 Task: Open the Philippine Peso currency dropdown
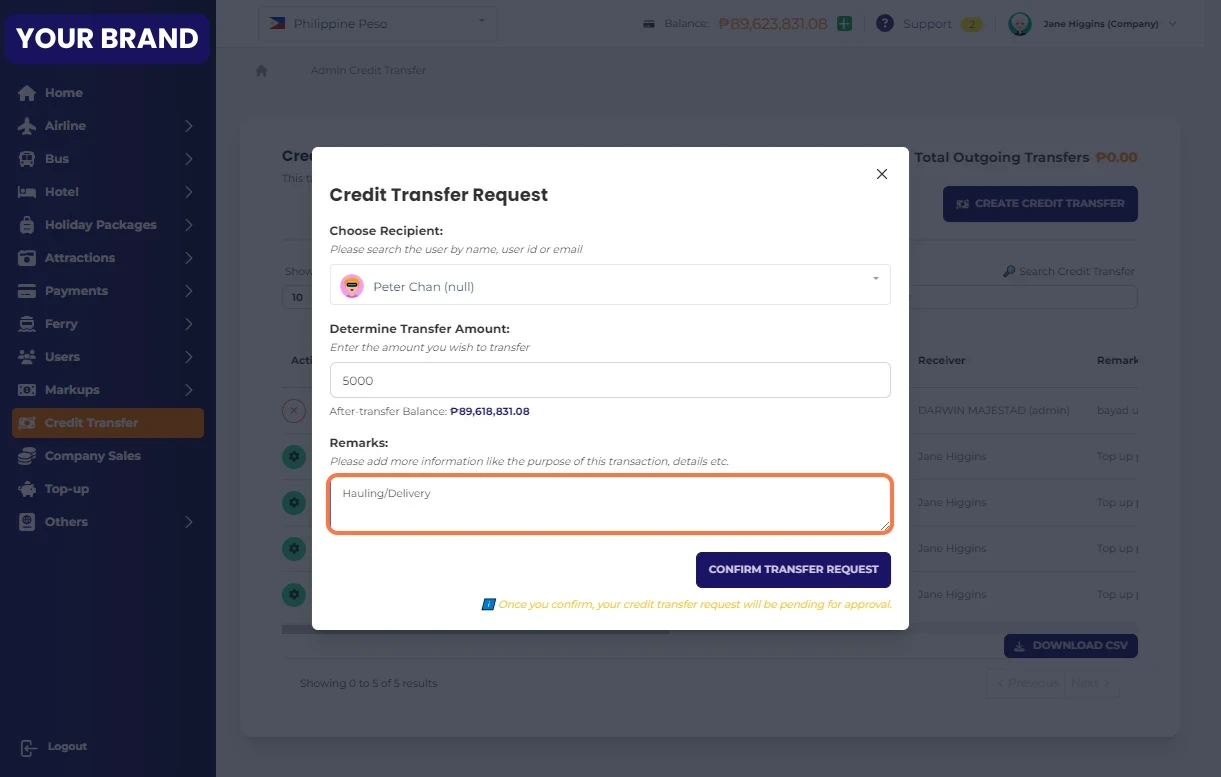[x=377, y=24]
